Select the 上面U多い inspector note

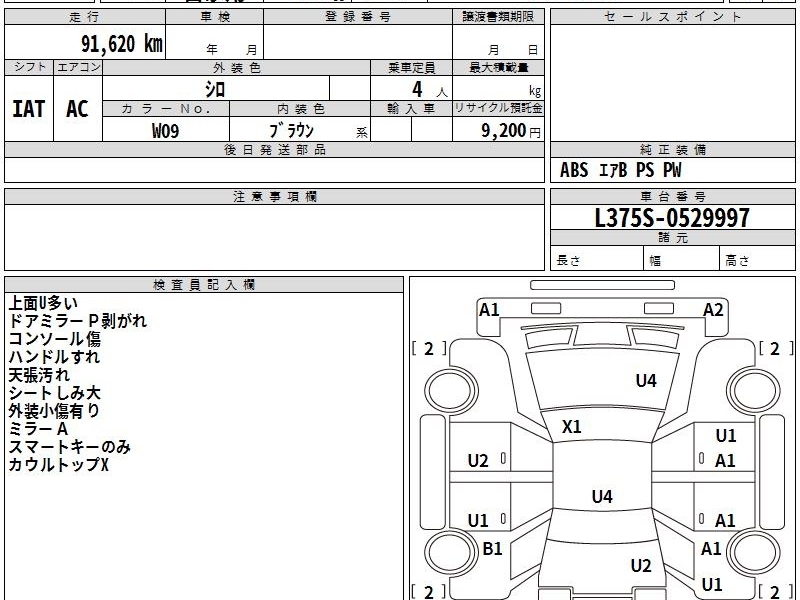point(43,303)
